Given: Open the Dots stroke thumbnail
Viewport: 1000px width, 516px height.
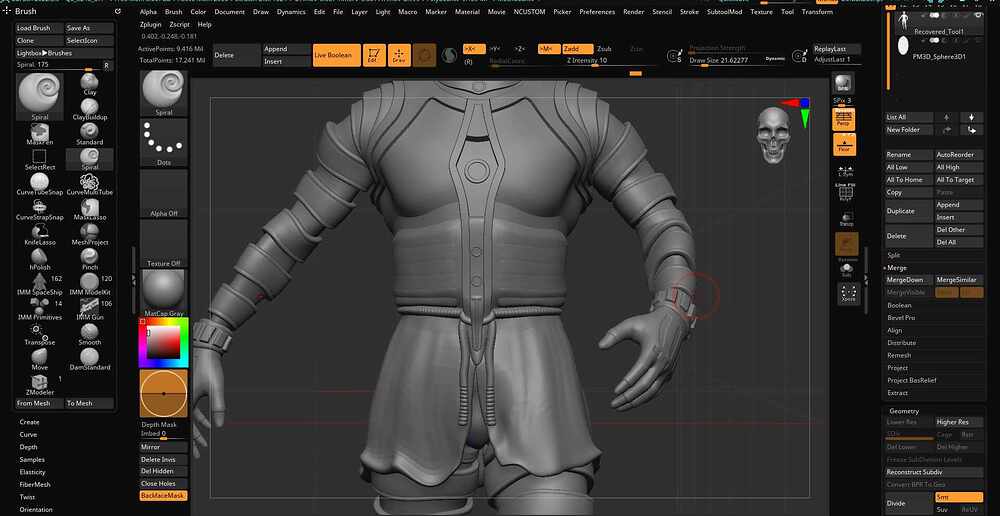Looking at the screenshot, I should click(164, 143).
